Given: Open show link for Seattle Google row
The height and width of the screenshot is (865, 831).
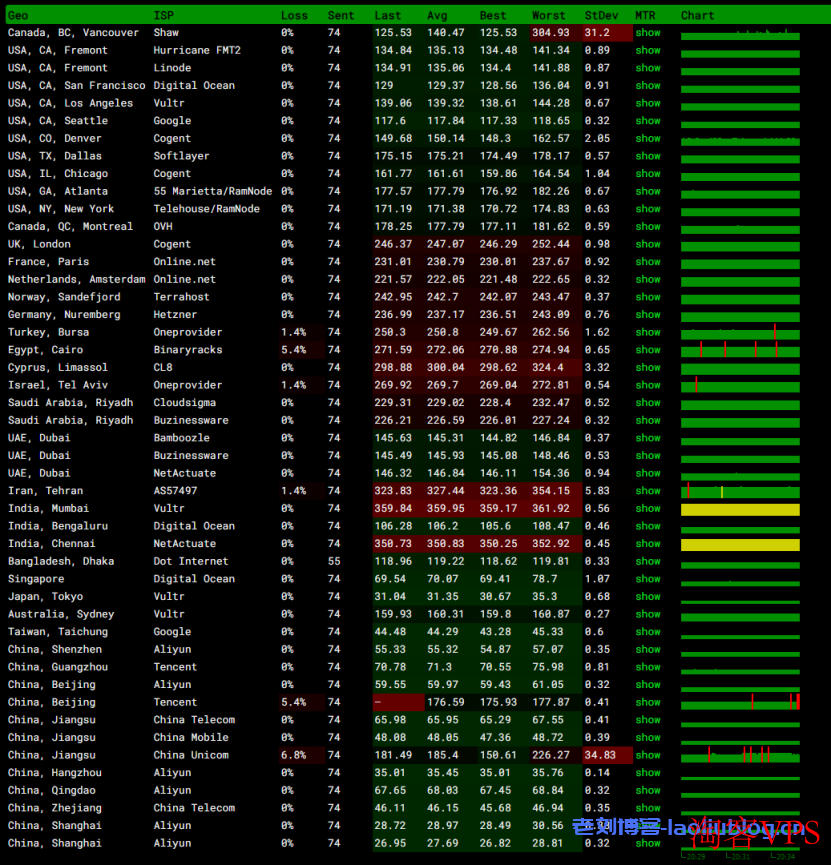Looking at the screenshot, I should [647, 121].
